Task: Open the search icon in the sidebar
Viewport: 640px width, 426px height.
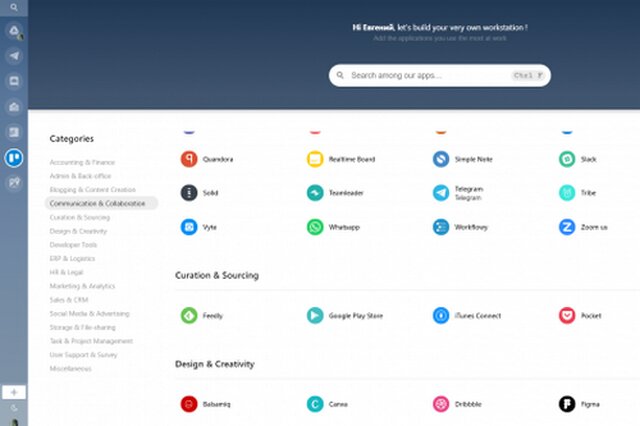Action: (14, 7)
